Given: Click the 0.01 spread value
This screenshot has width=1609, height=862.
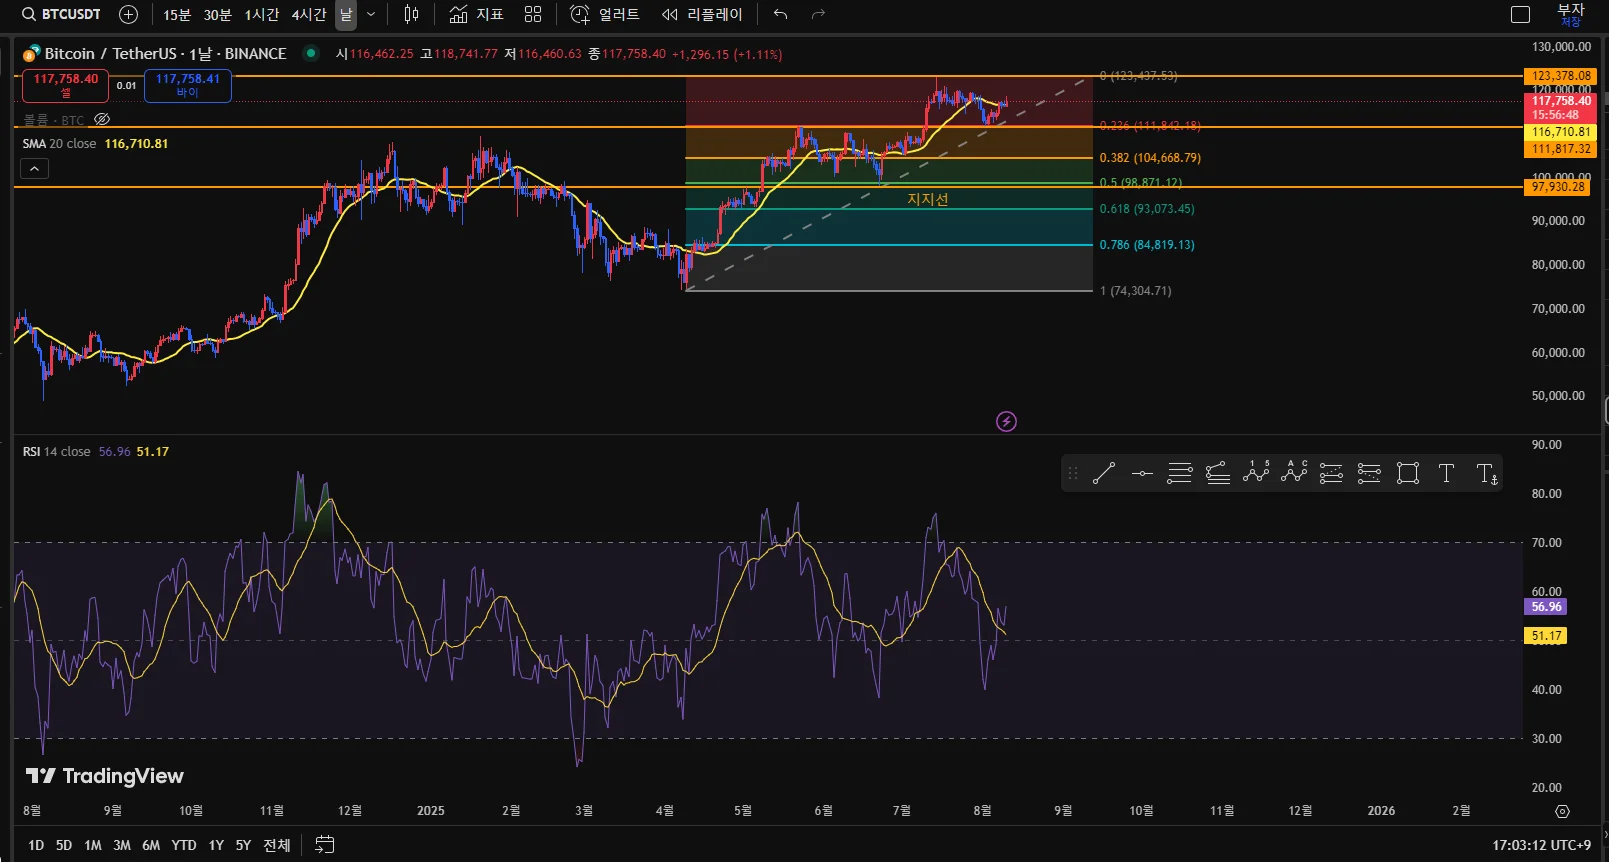Looking at the screenshot, I should (x=126, y=85).
